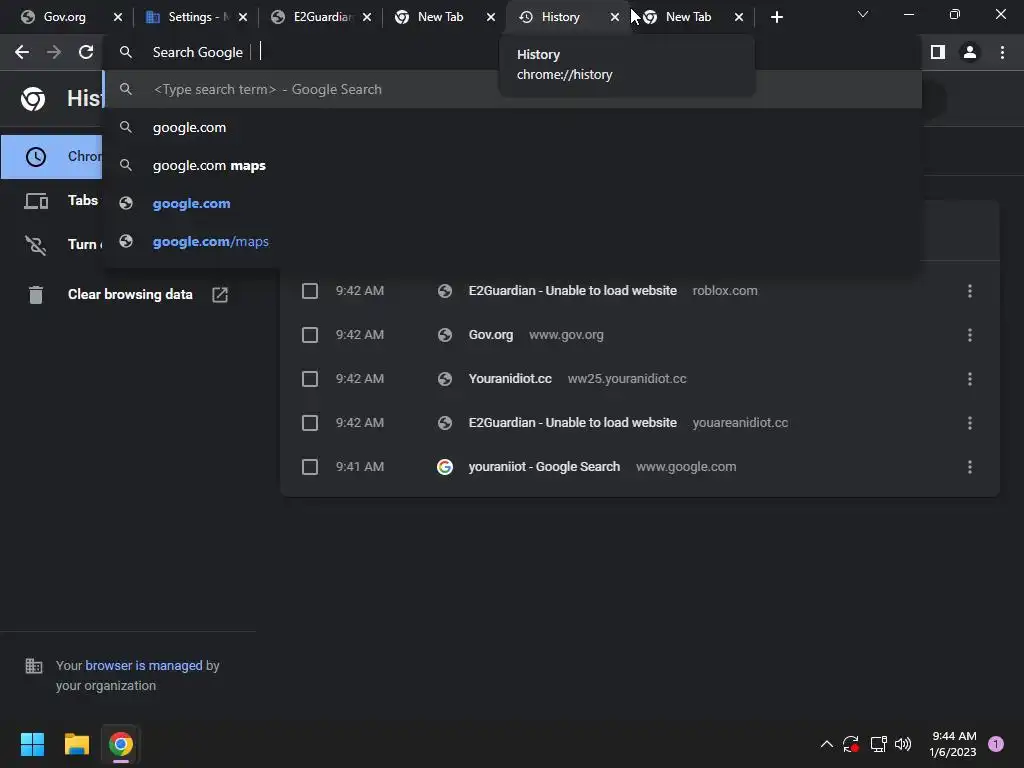1024x768 pixels.
Task: Check the Gov.org history entry
Action: (x=310, y=335)
